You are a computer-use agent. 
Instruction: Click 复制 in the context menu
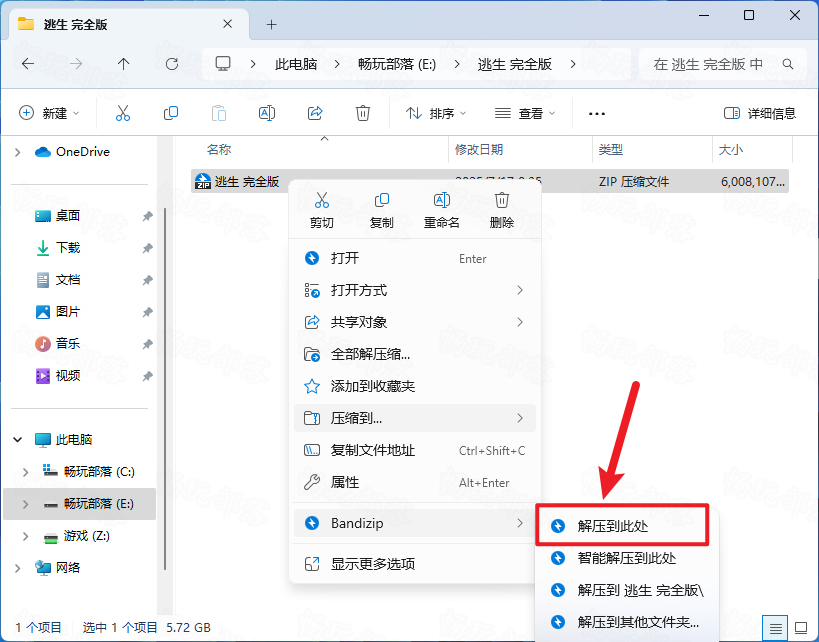click(x=381, y=210)
